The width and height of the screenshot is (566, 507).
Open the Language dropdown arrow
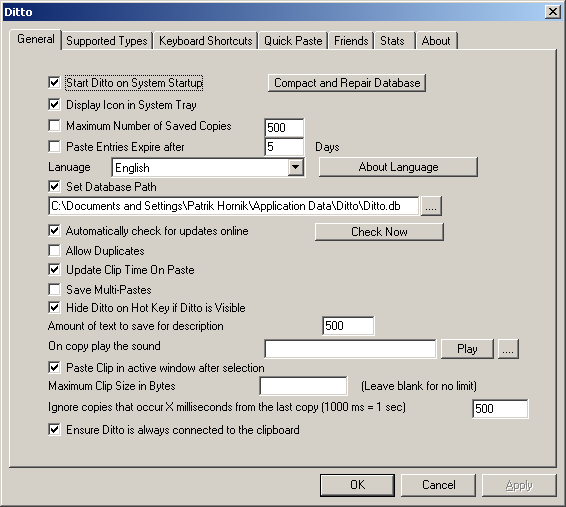pyautogui.click(x=296, y=167)
